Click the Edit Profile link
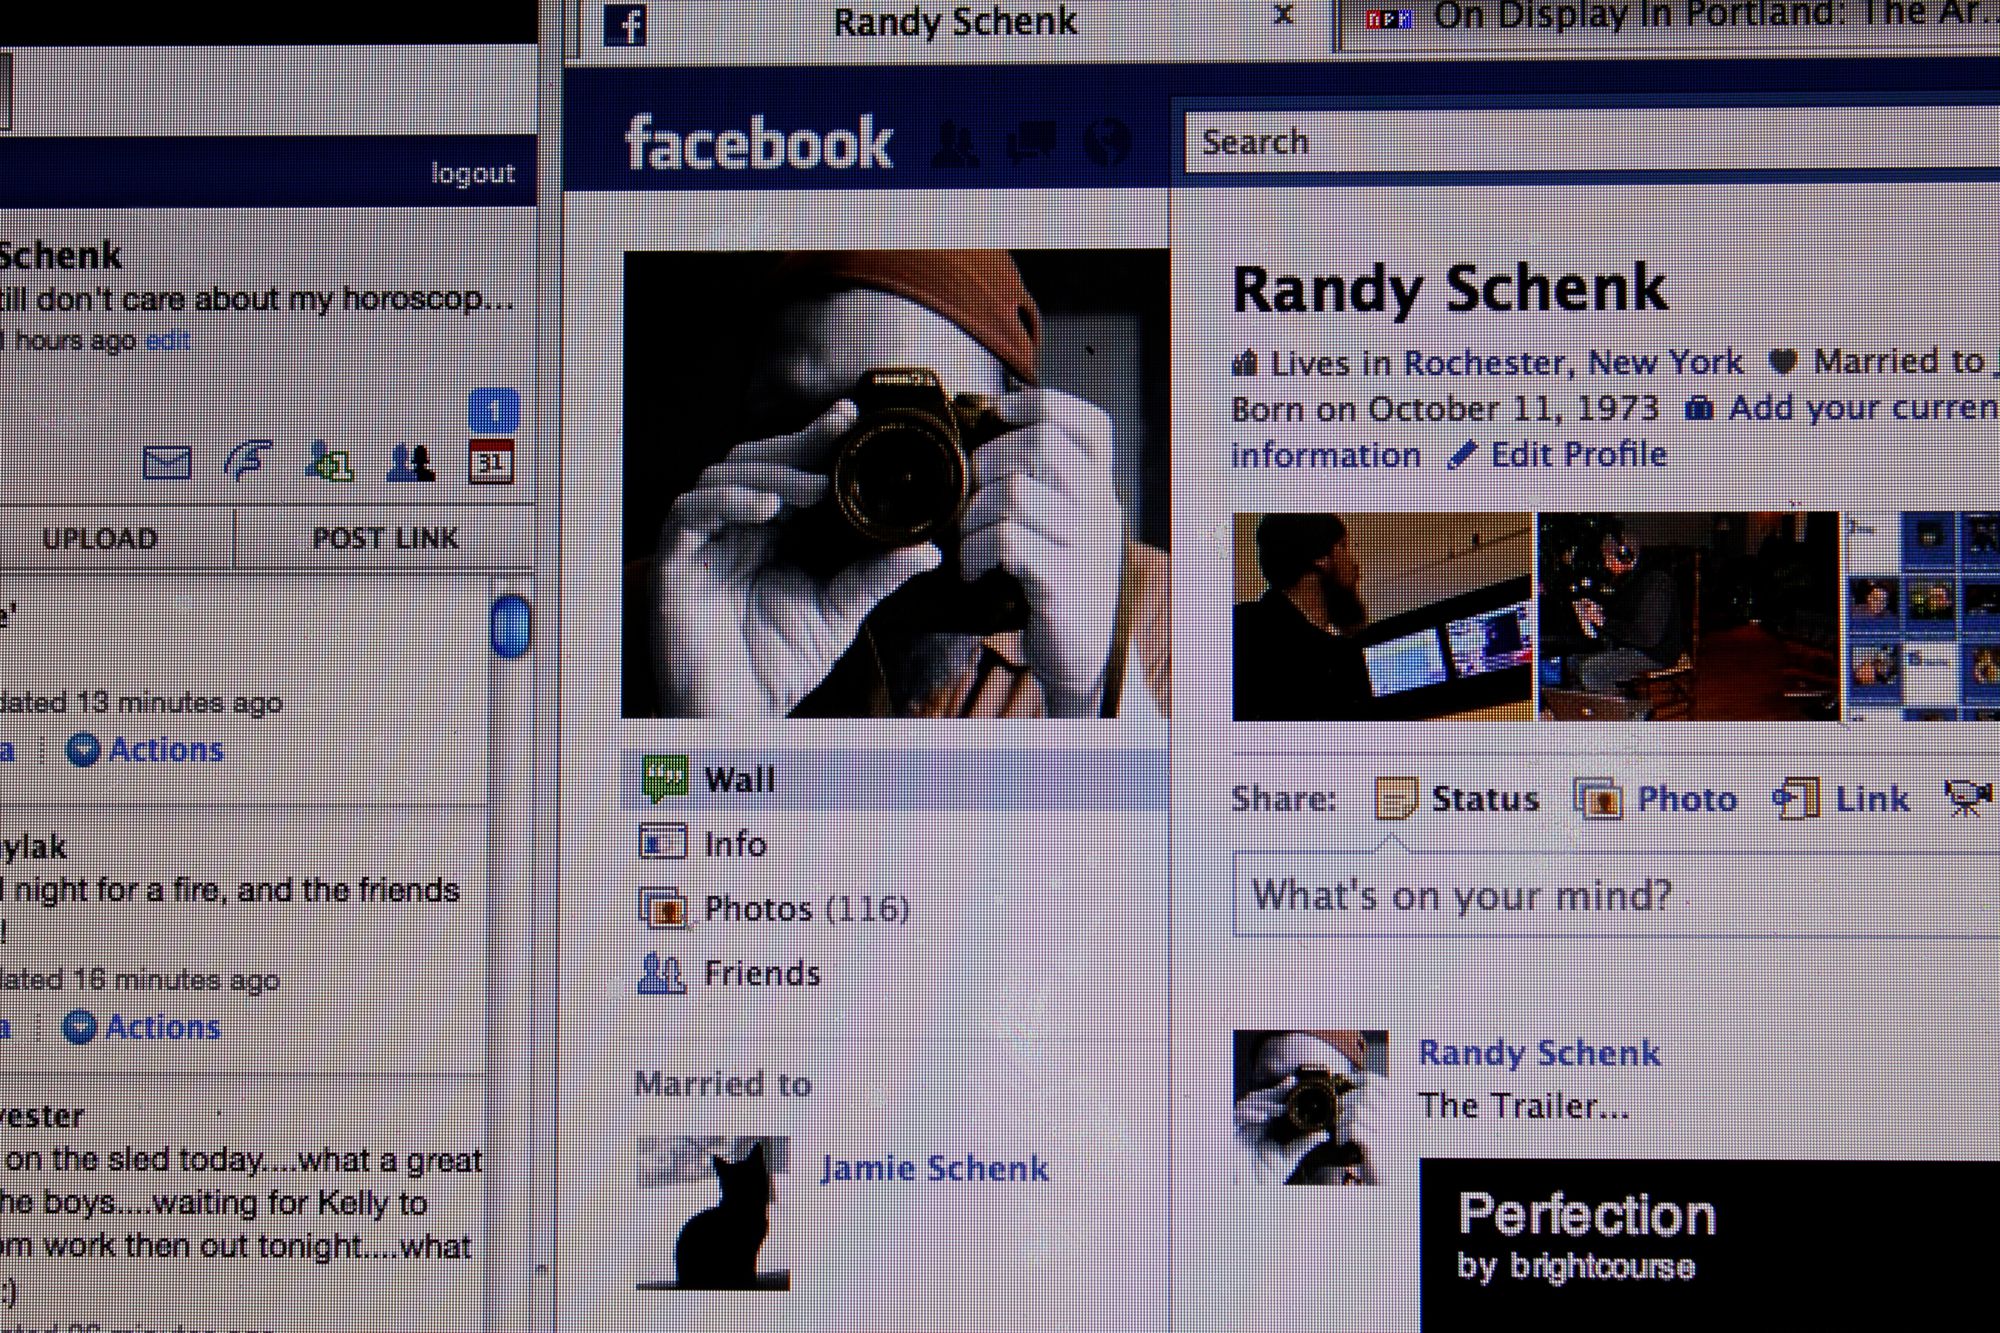Screen dimensions: 2000x1333 [x=1578, y=455]
